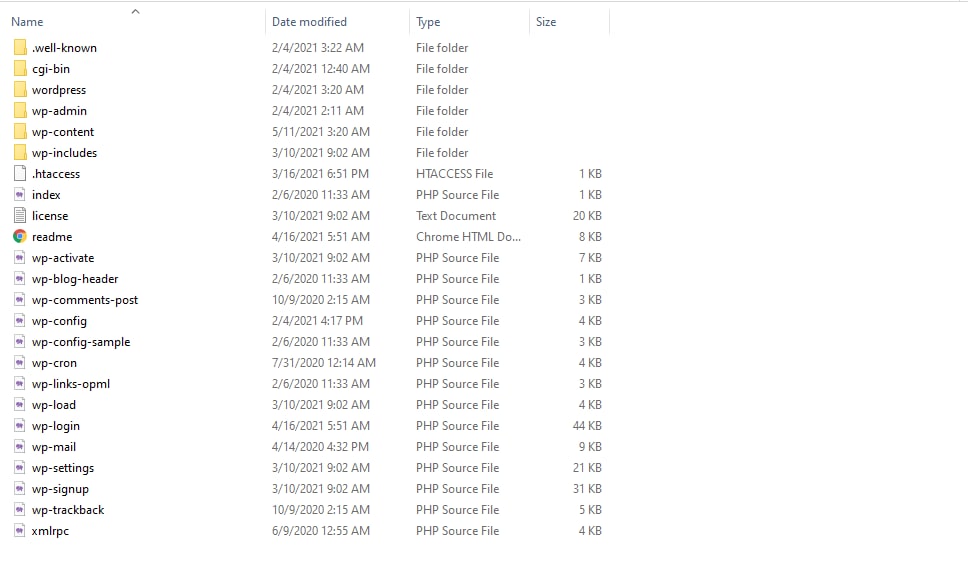
Task: Select the wordpress folder name
Action: pyautogui.click(x=59, y=90)
